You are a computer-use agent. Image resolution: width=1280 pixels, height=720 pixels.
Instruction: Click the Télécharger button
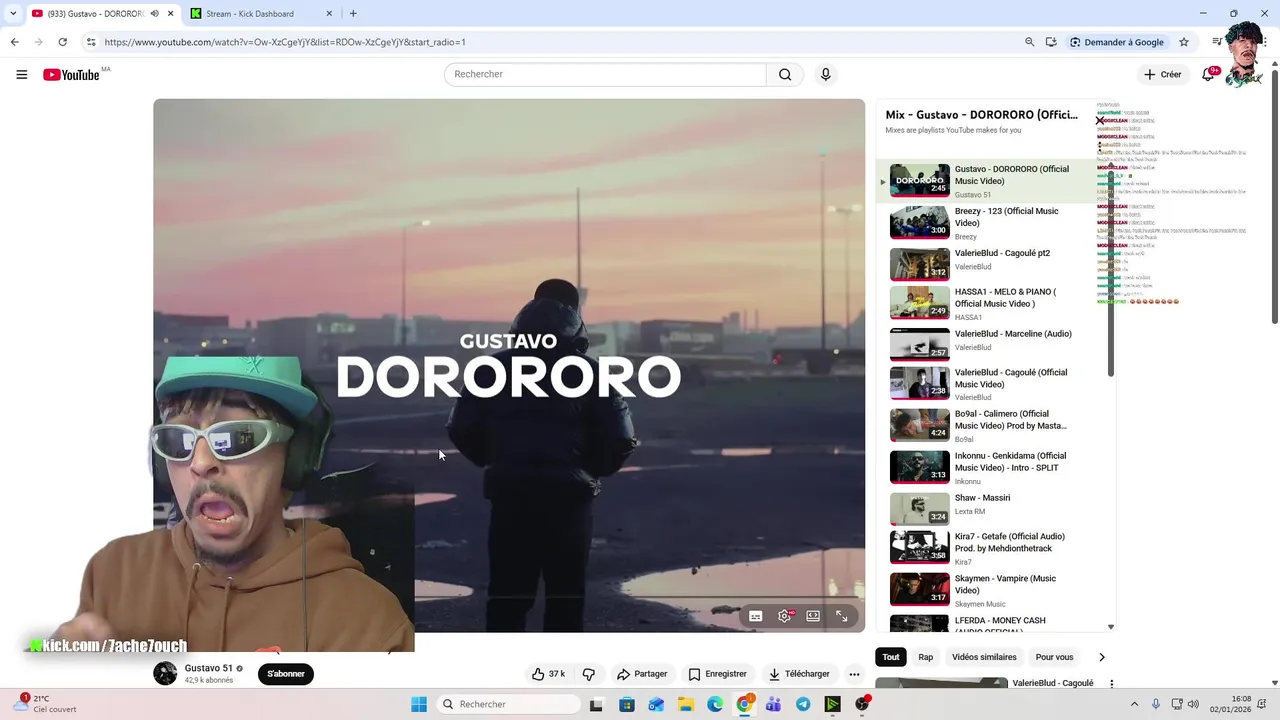799,674
